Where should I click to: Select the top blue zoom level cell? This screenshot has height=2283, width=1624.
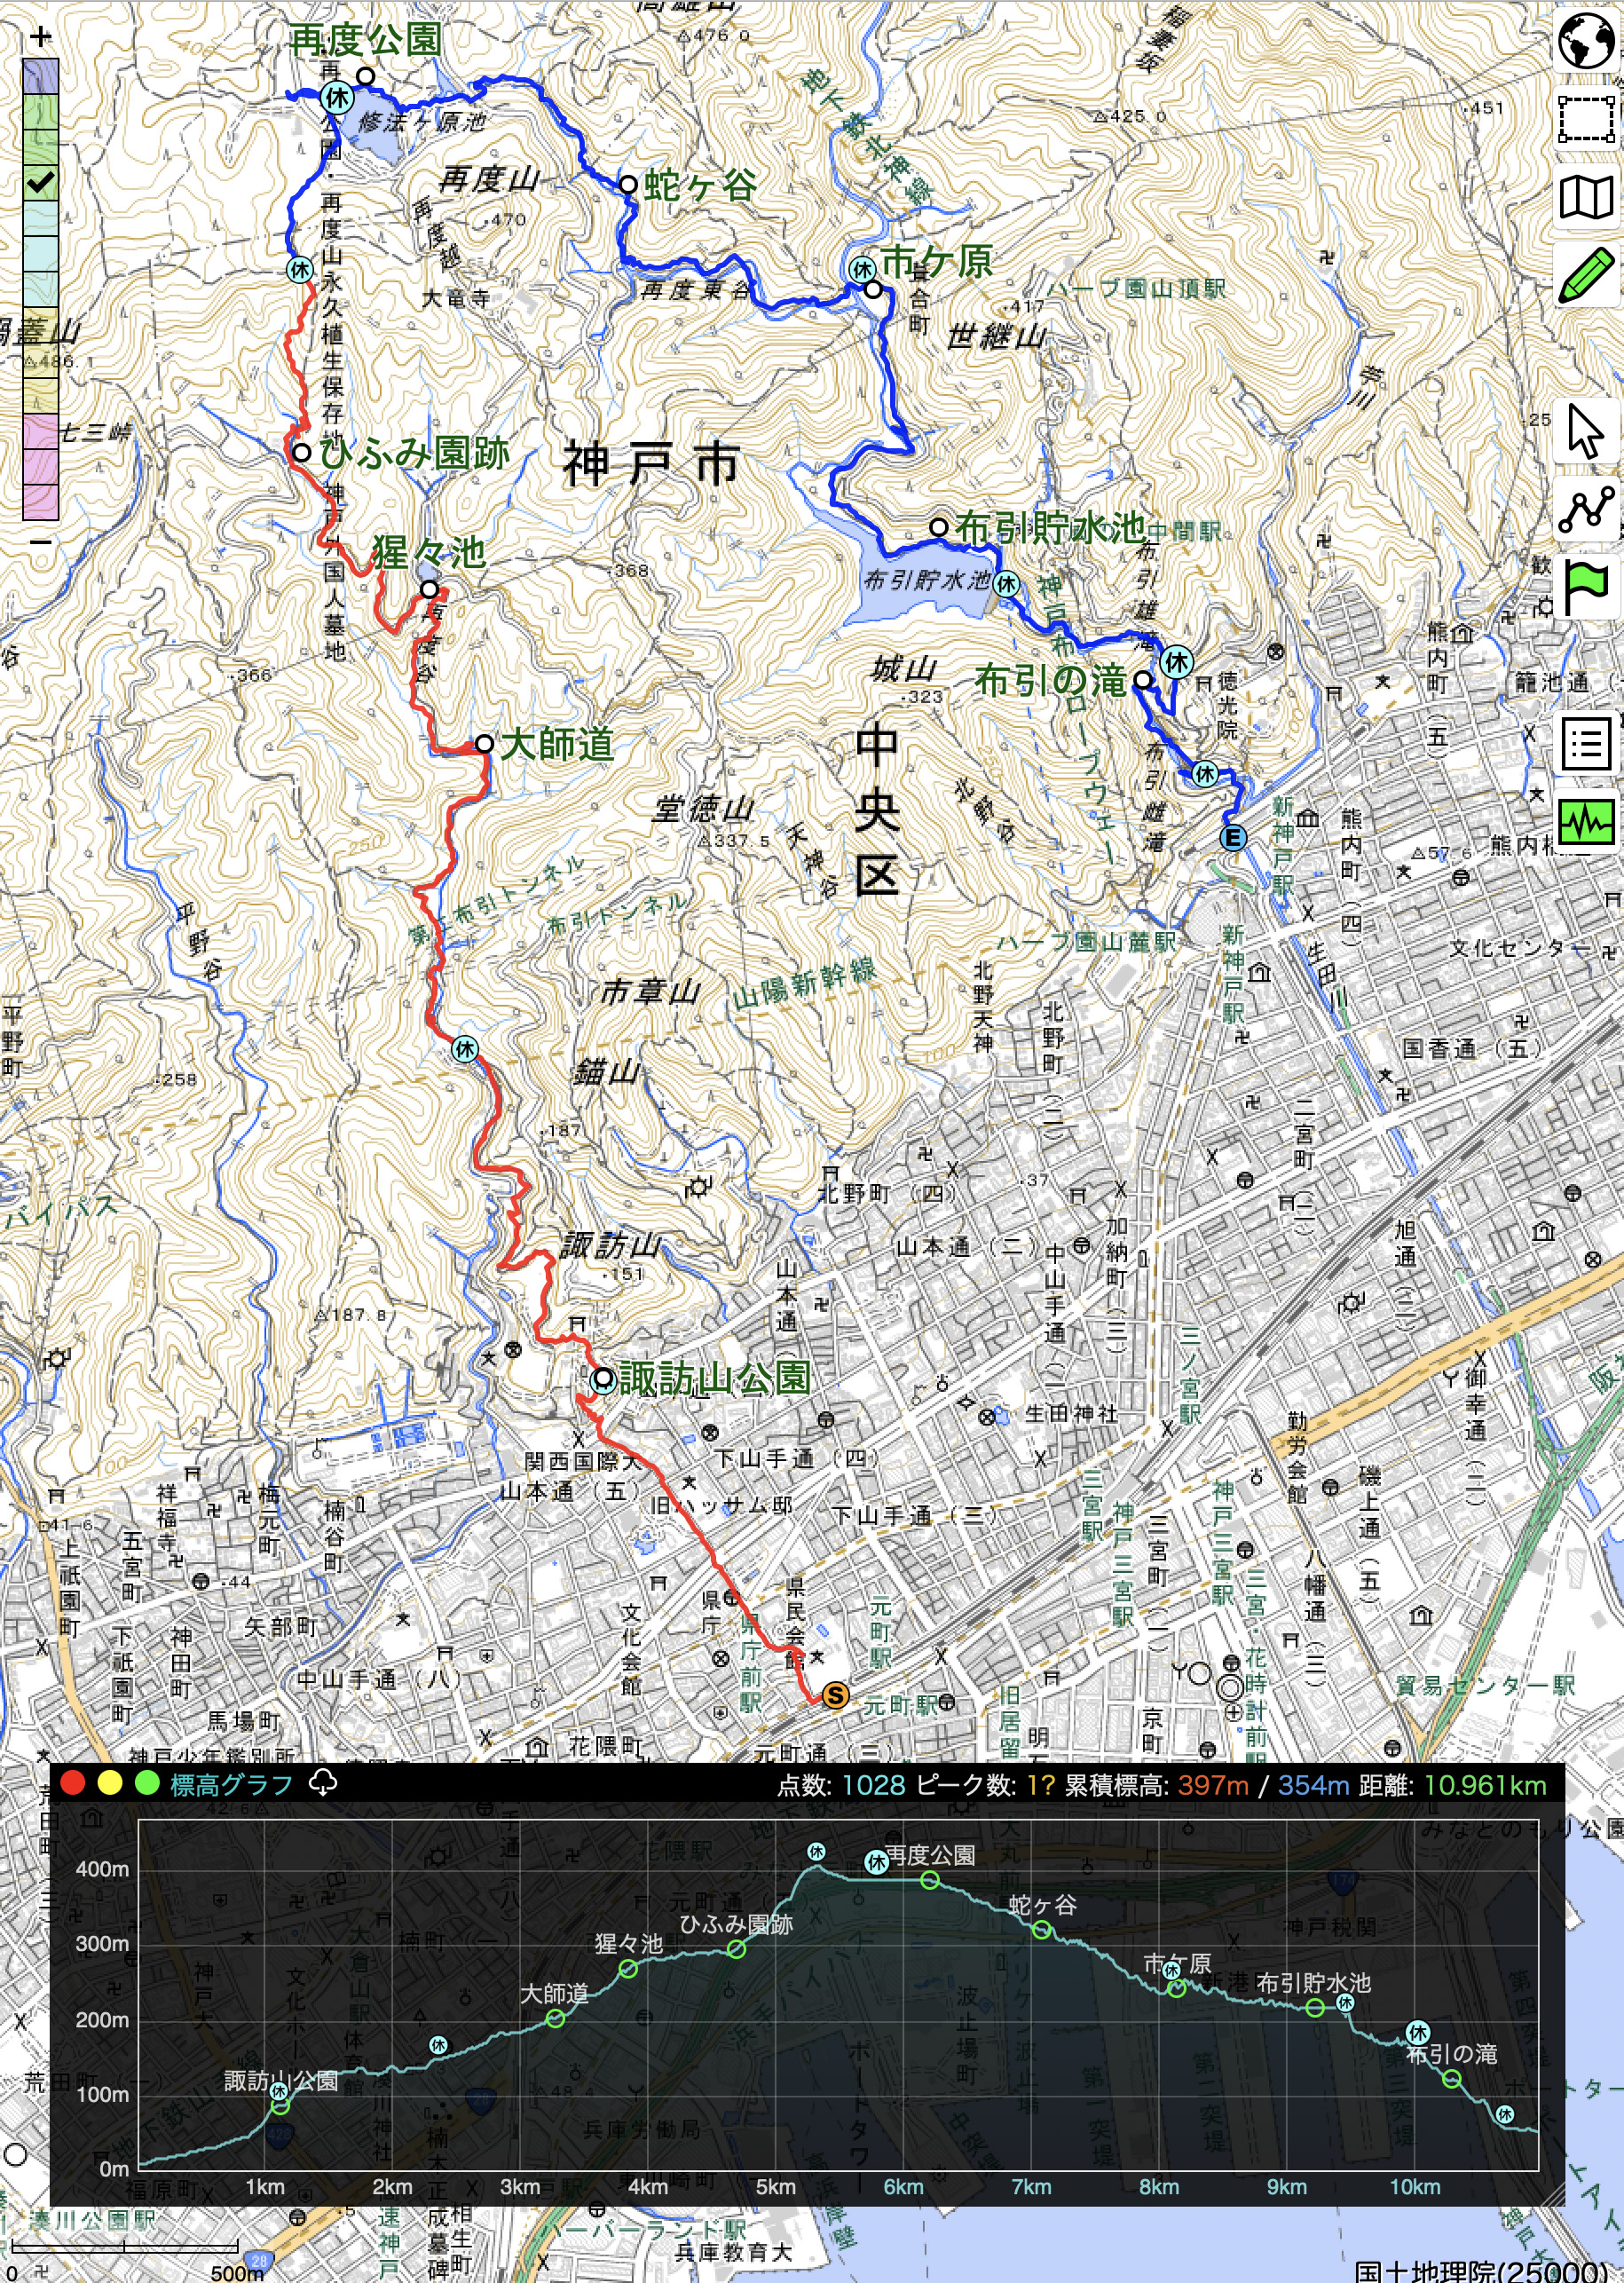point(41,77)
